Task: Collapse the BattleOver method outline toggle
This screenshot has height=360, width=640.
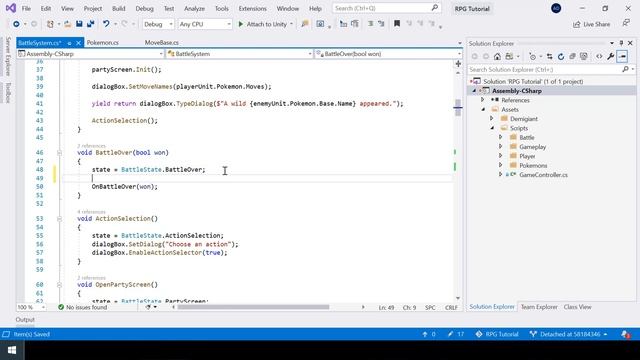Action: pyautogui.click(x=59, y=153)
